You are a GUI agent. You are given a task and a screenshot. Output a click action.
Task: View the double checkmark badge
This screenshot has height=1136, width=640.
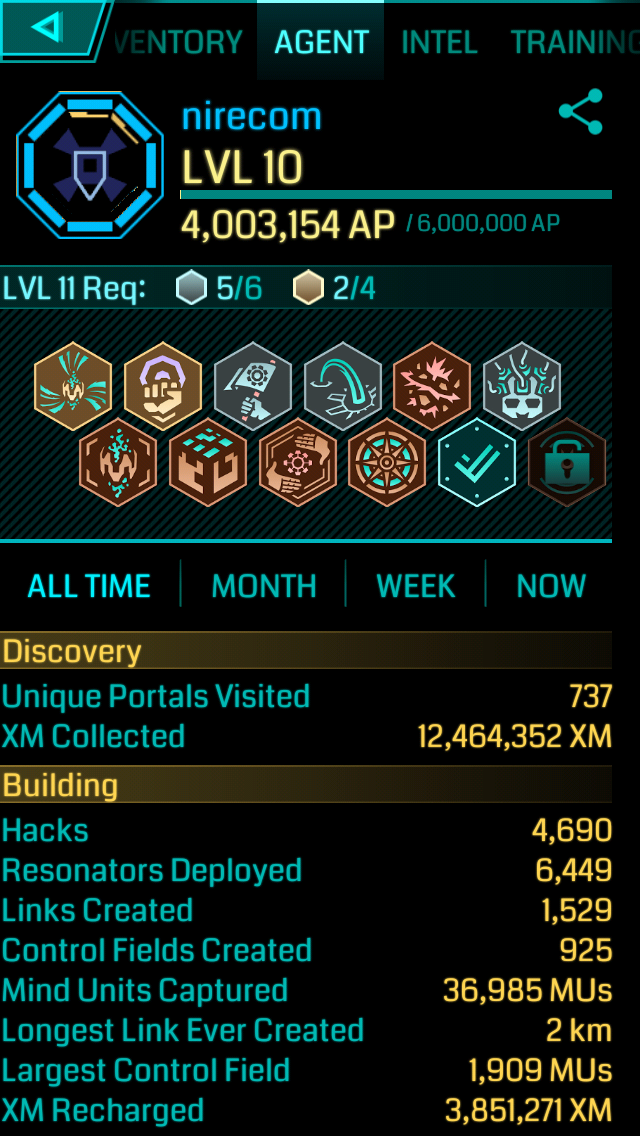point(477,462)
